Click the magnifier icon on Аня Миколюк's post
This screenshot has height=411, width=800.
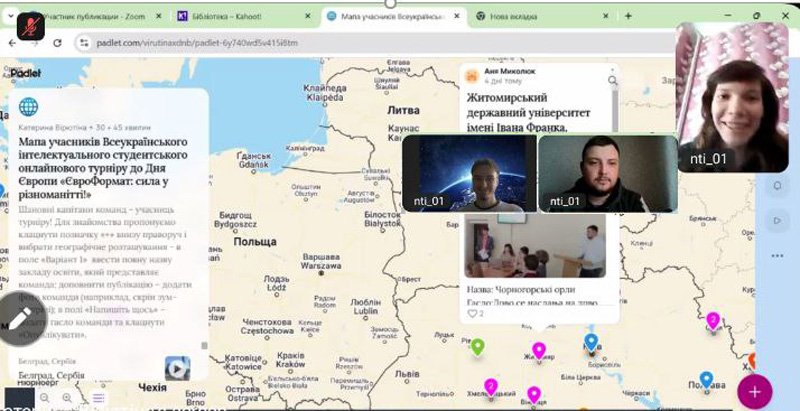click(613, 80)
